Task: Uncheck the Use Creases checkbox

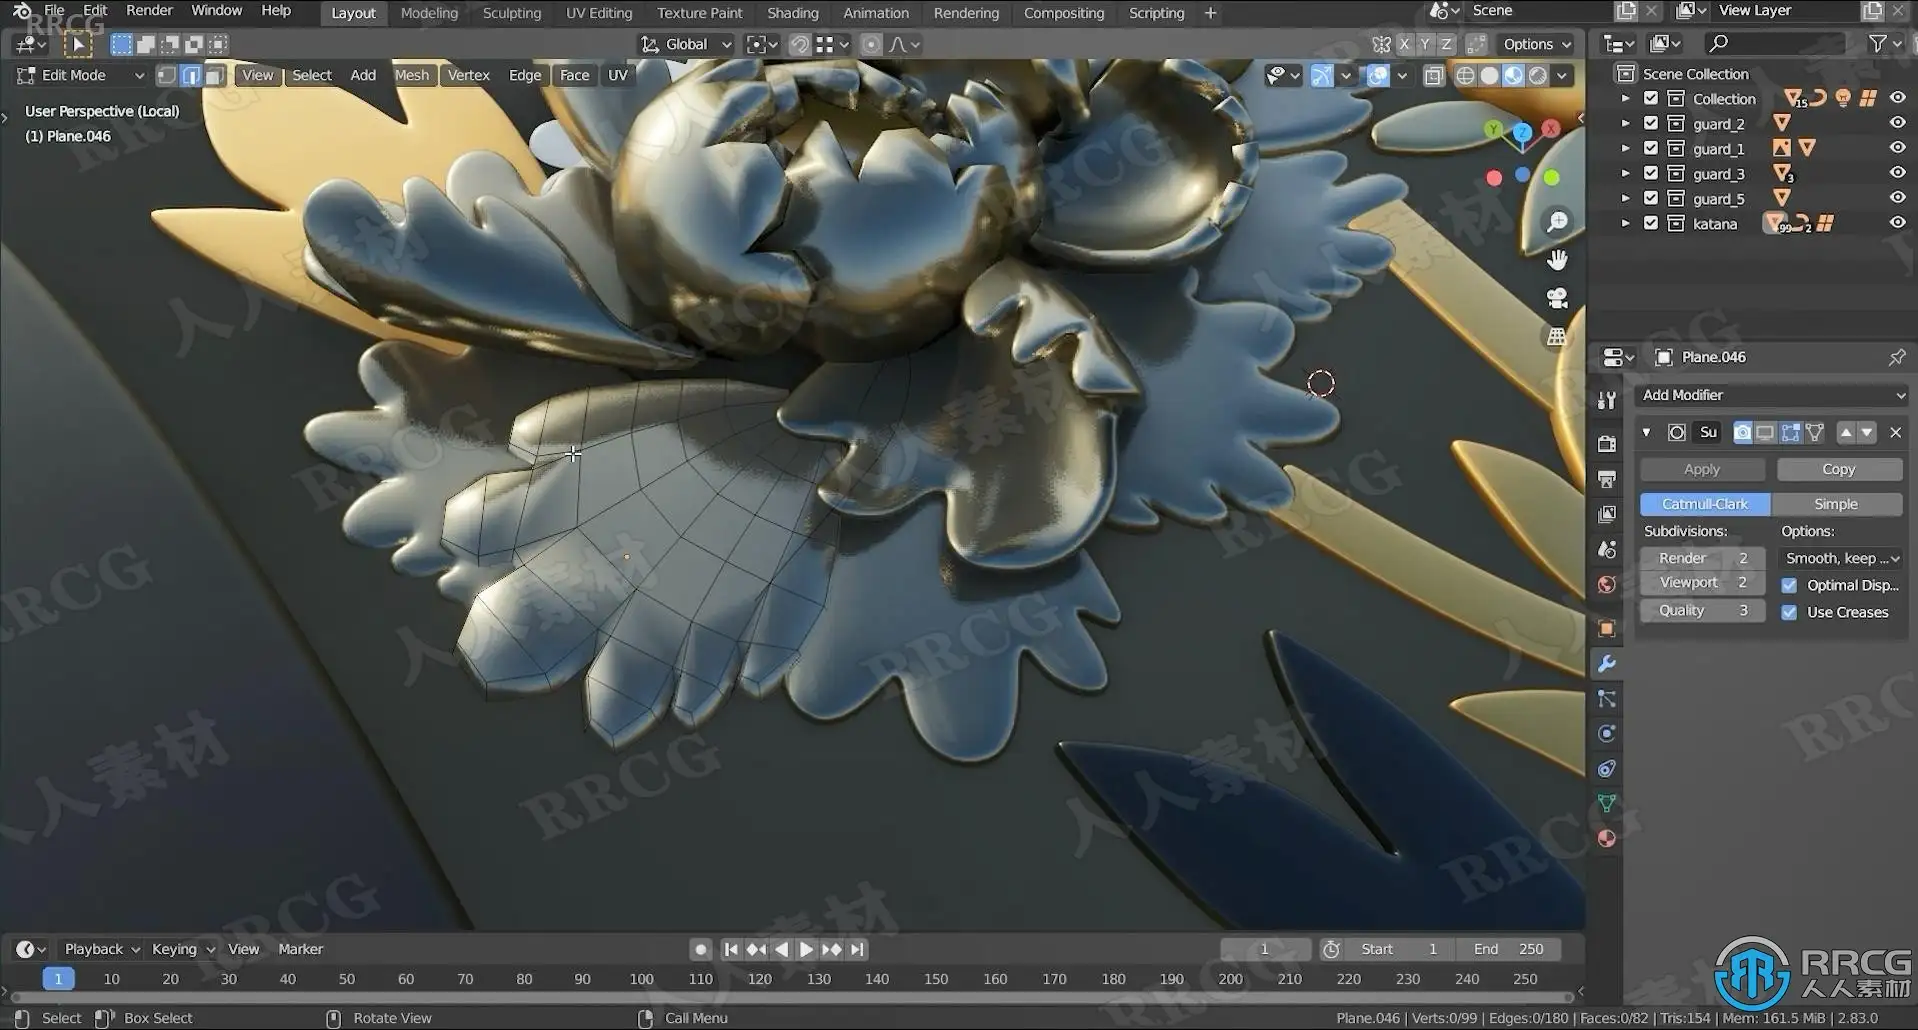Action: 1789,612
